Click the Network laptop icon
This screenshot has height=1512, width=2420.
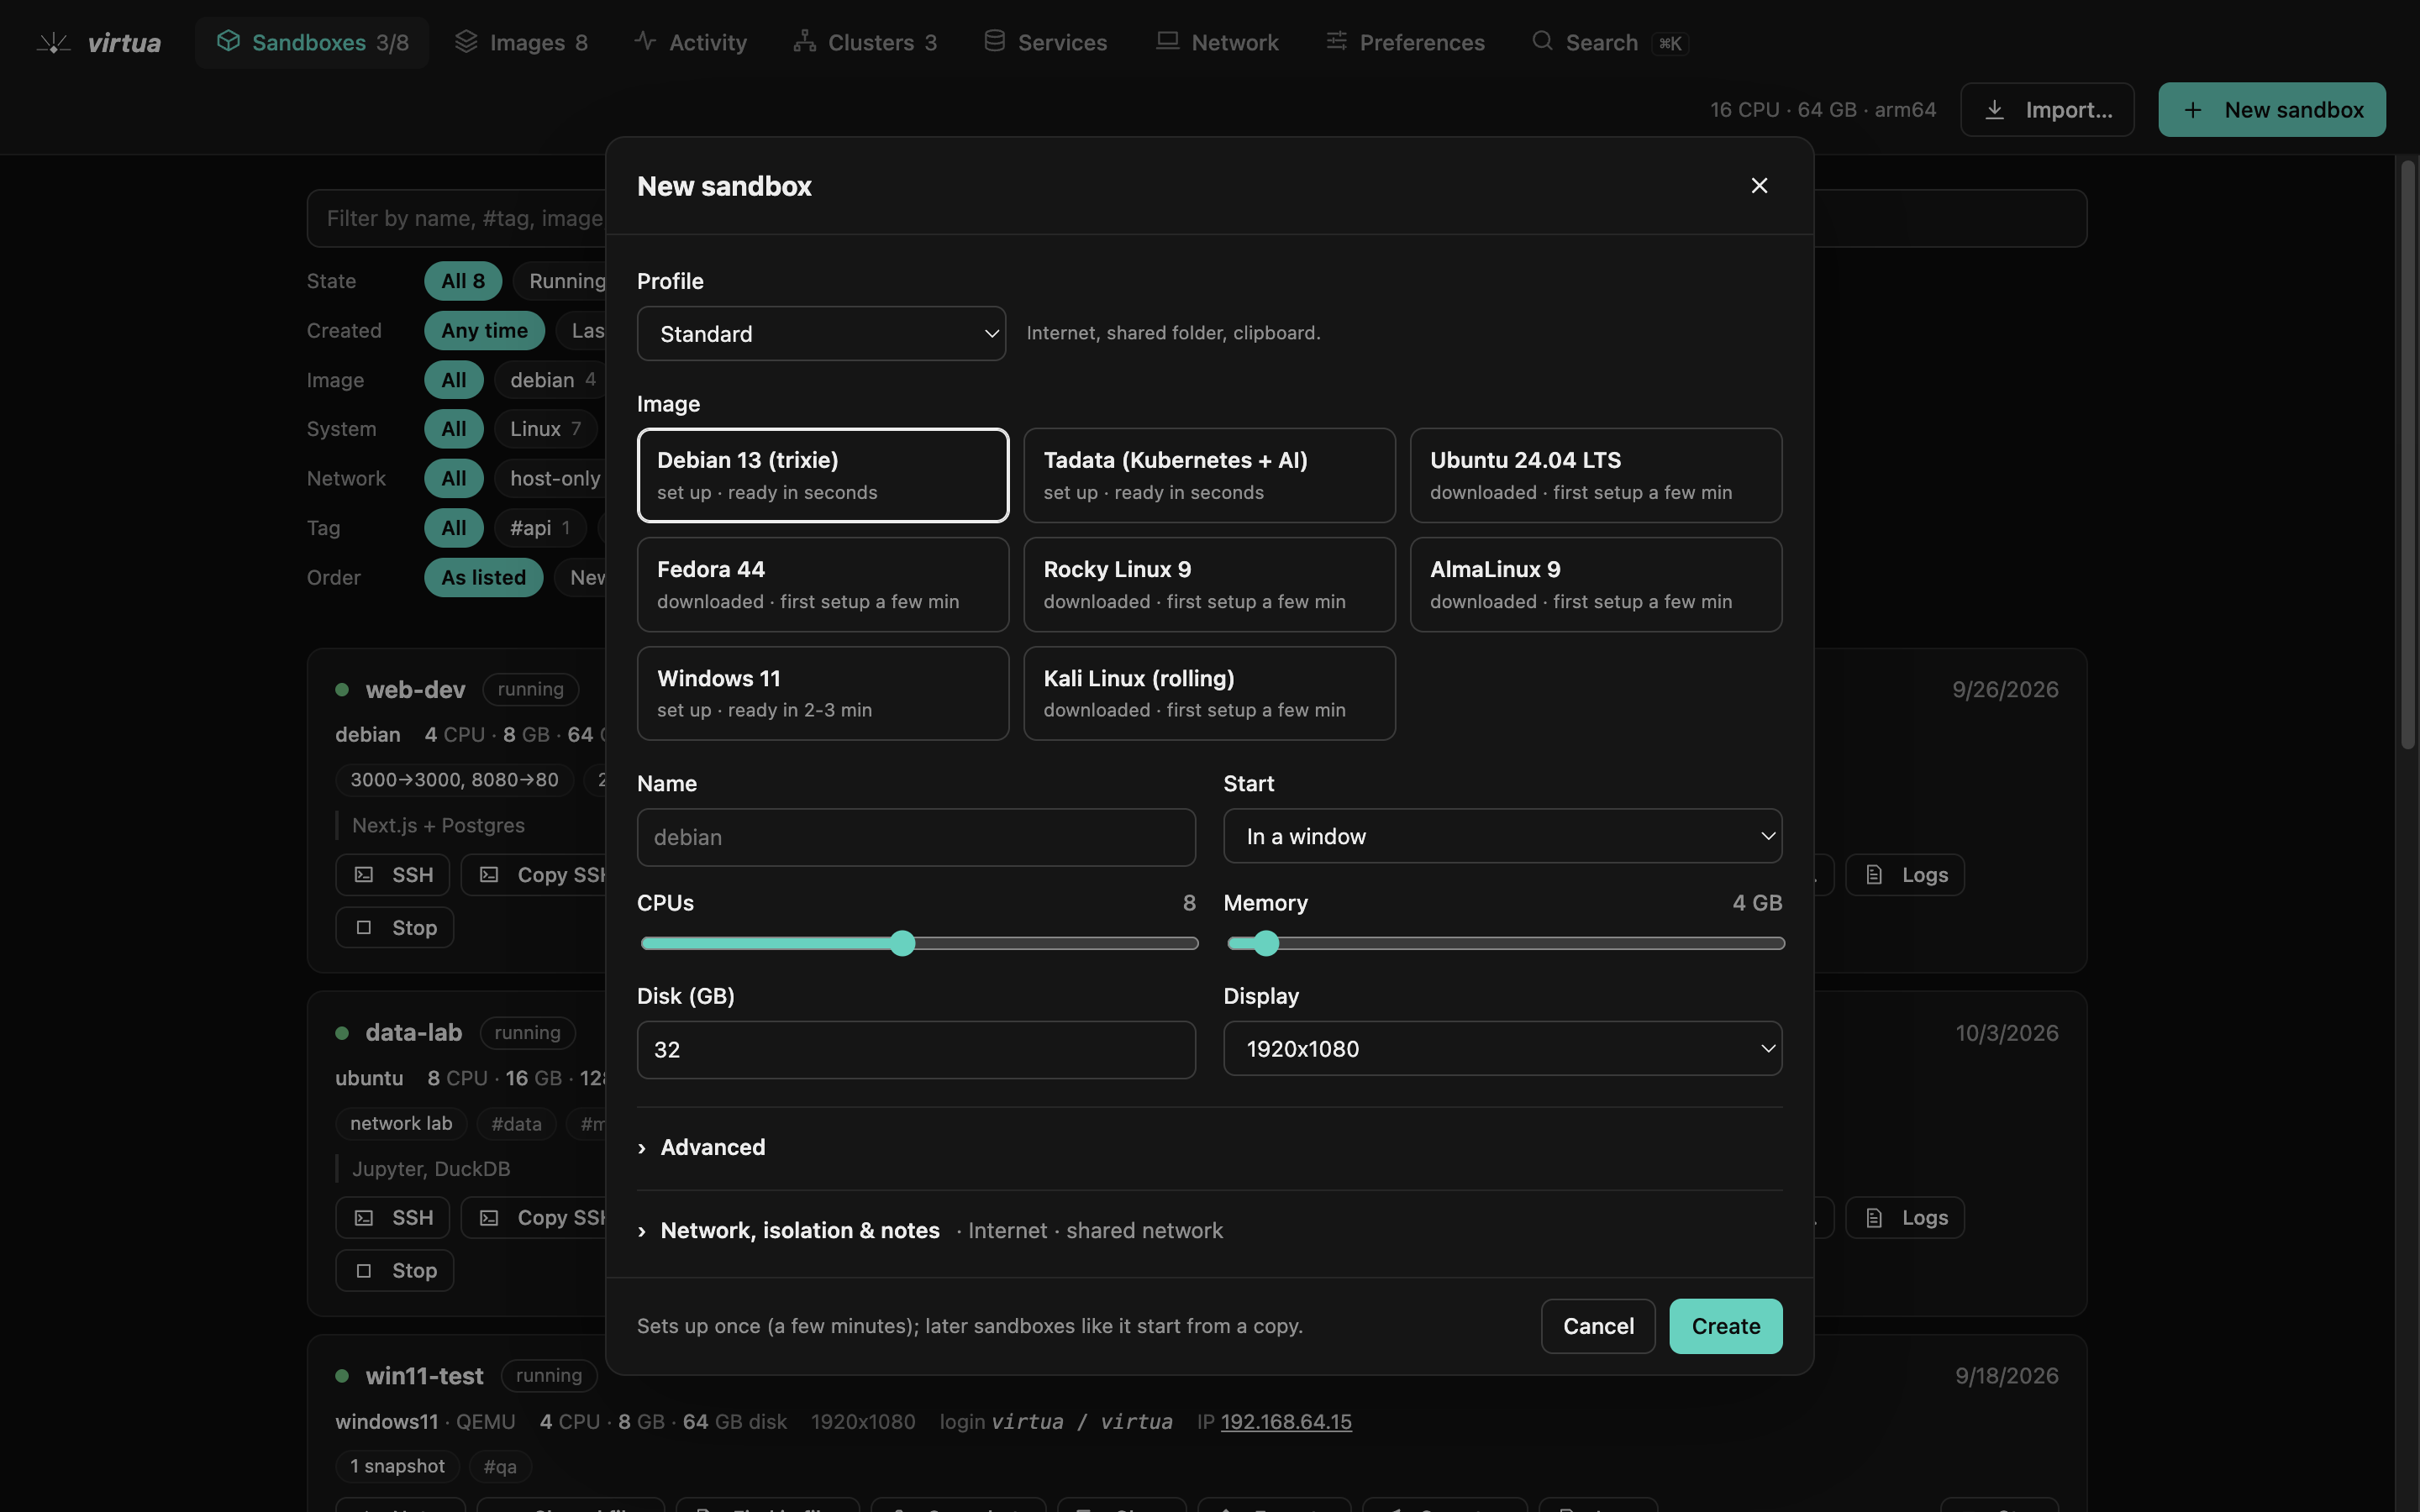[1167, 41]
